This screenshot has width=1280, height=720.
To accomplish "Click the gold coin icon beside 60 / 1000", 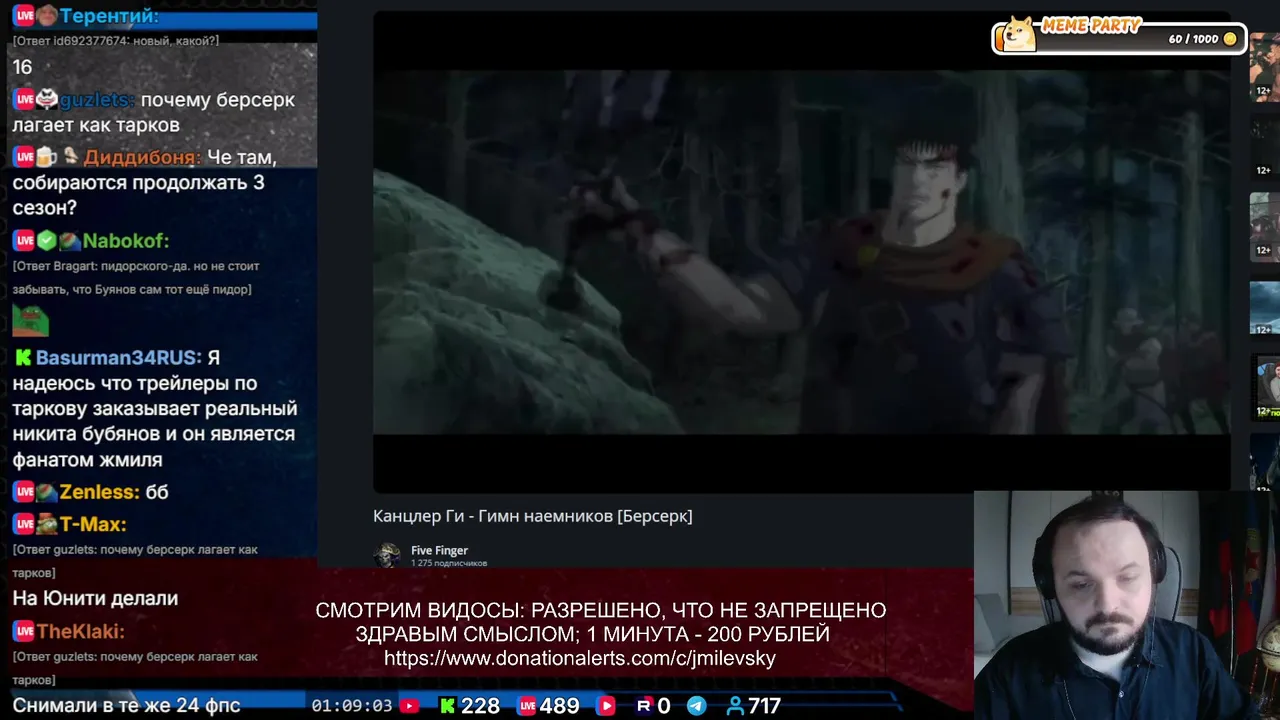I will (1230, 39).
